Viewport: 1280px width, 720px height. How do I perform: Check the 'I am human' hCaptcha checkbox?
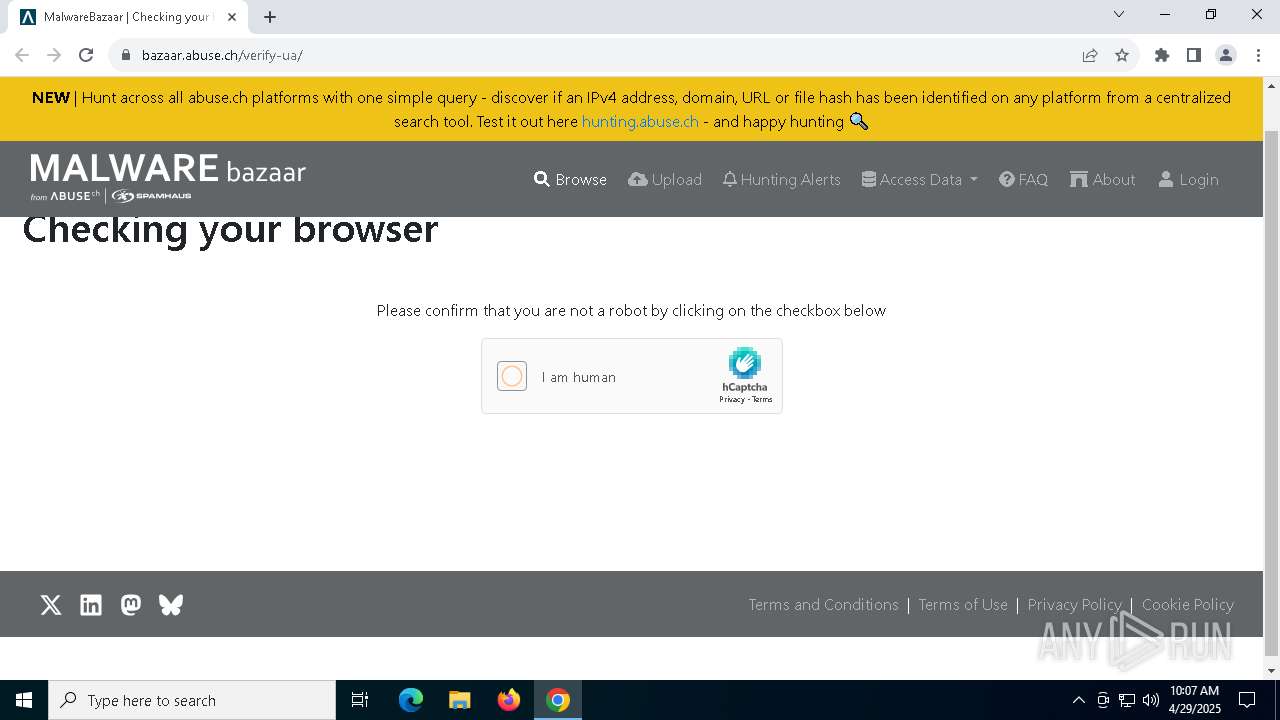tap(512, 376)
